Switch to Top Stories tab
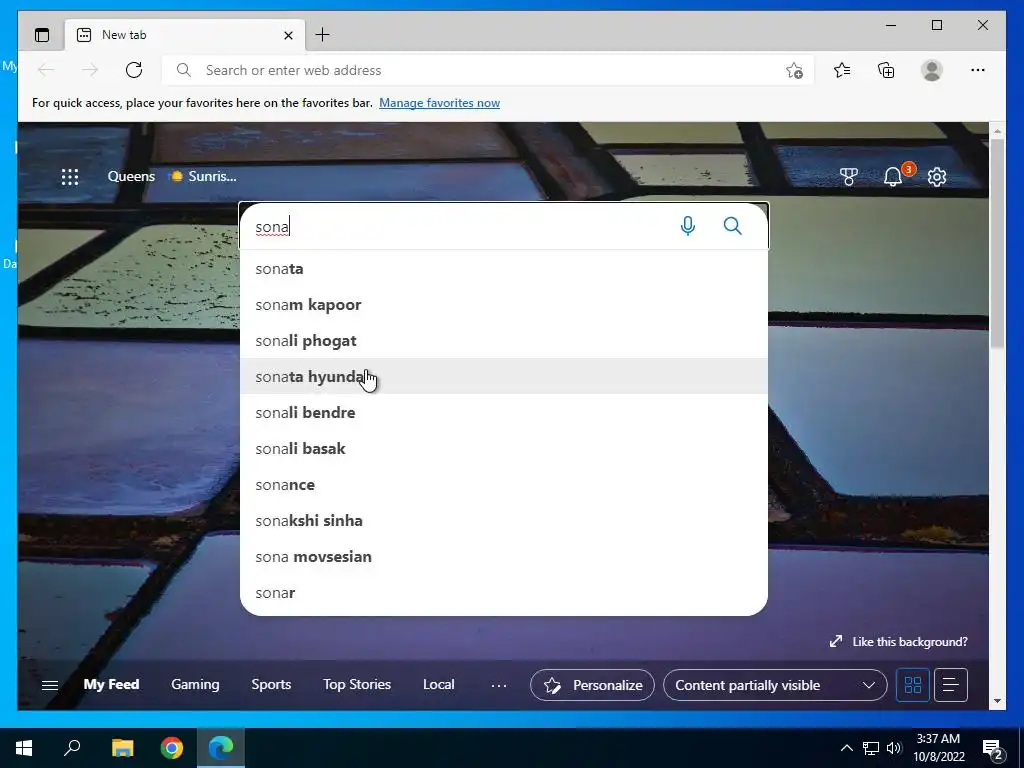This screenshot has width=1024, height=768. pos(357,684)
